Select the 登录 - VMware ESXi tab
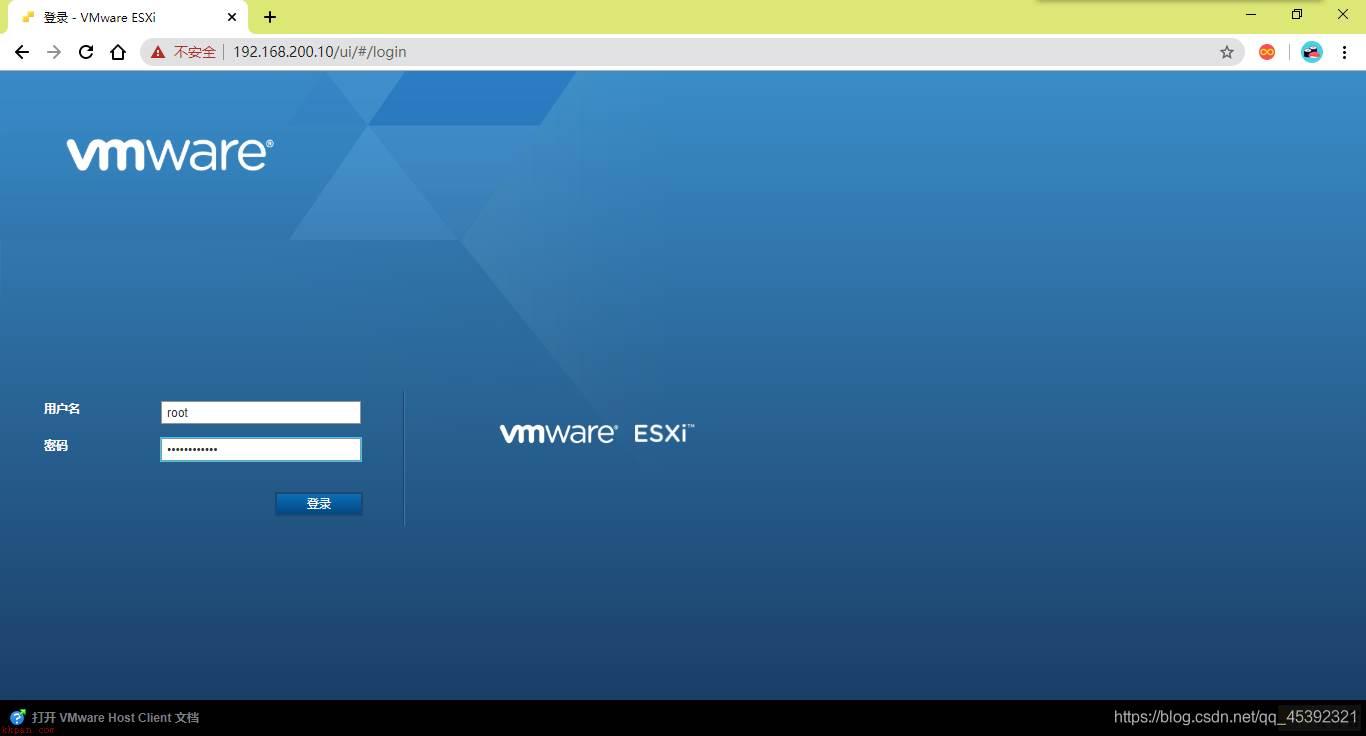The height and width of the screenshot is (736, 1366). point(128,17)
